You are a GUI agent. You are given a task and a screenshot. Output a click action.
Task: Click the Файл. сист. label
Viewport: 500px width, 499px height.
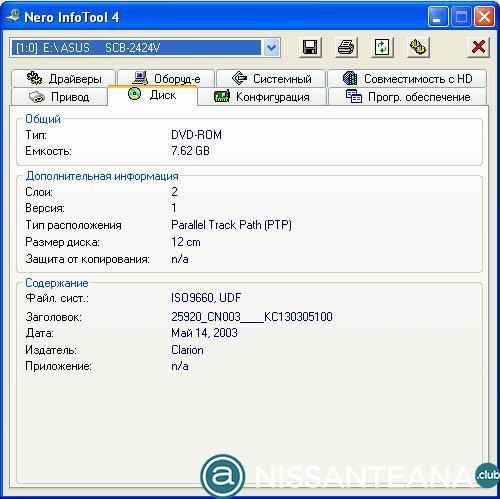(x=57, y=298)
